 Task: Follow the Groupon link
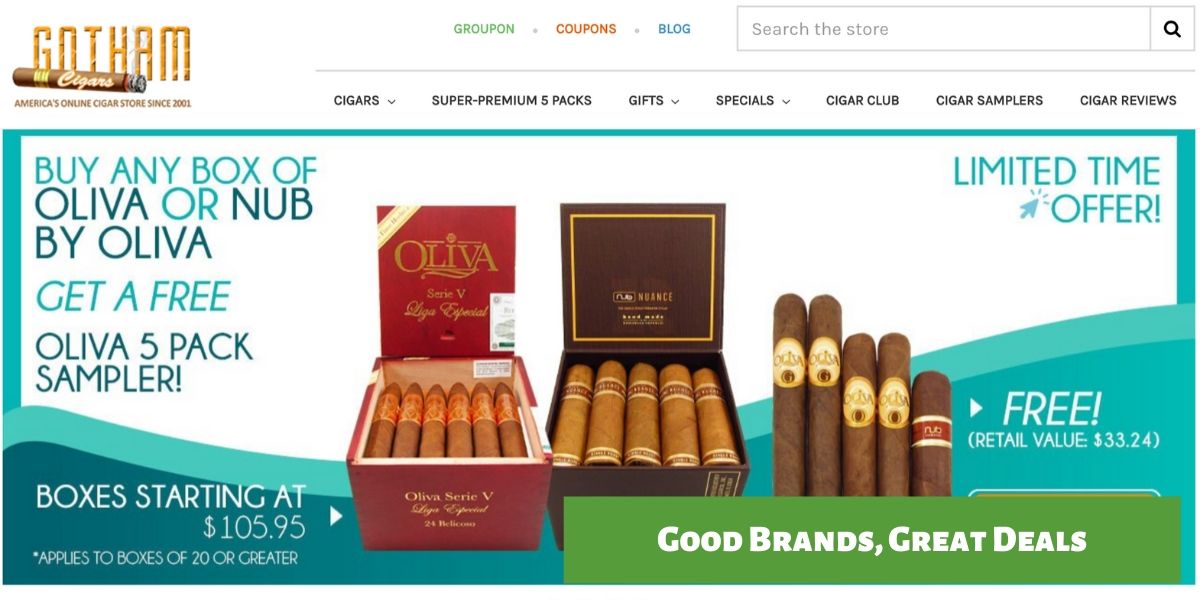pos(484,29)
